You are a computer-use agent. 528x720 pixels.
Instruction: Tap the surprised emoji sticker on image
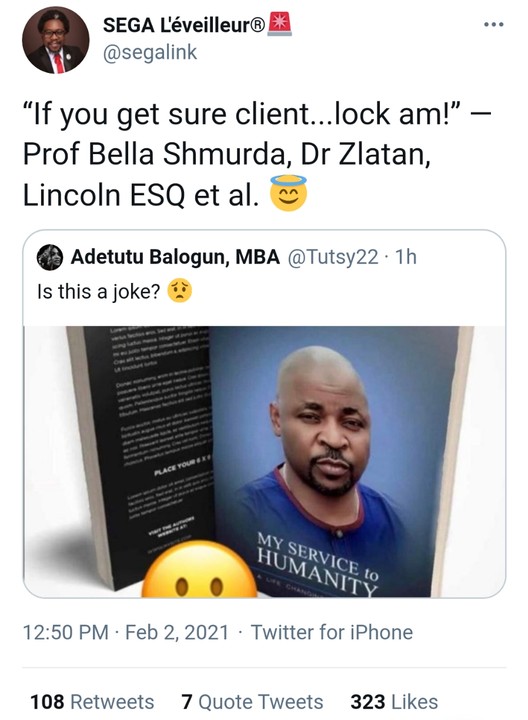199,569
